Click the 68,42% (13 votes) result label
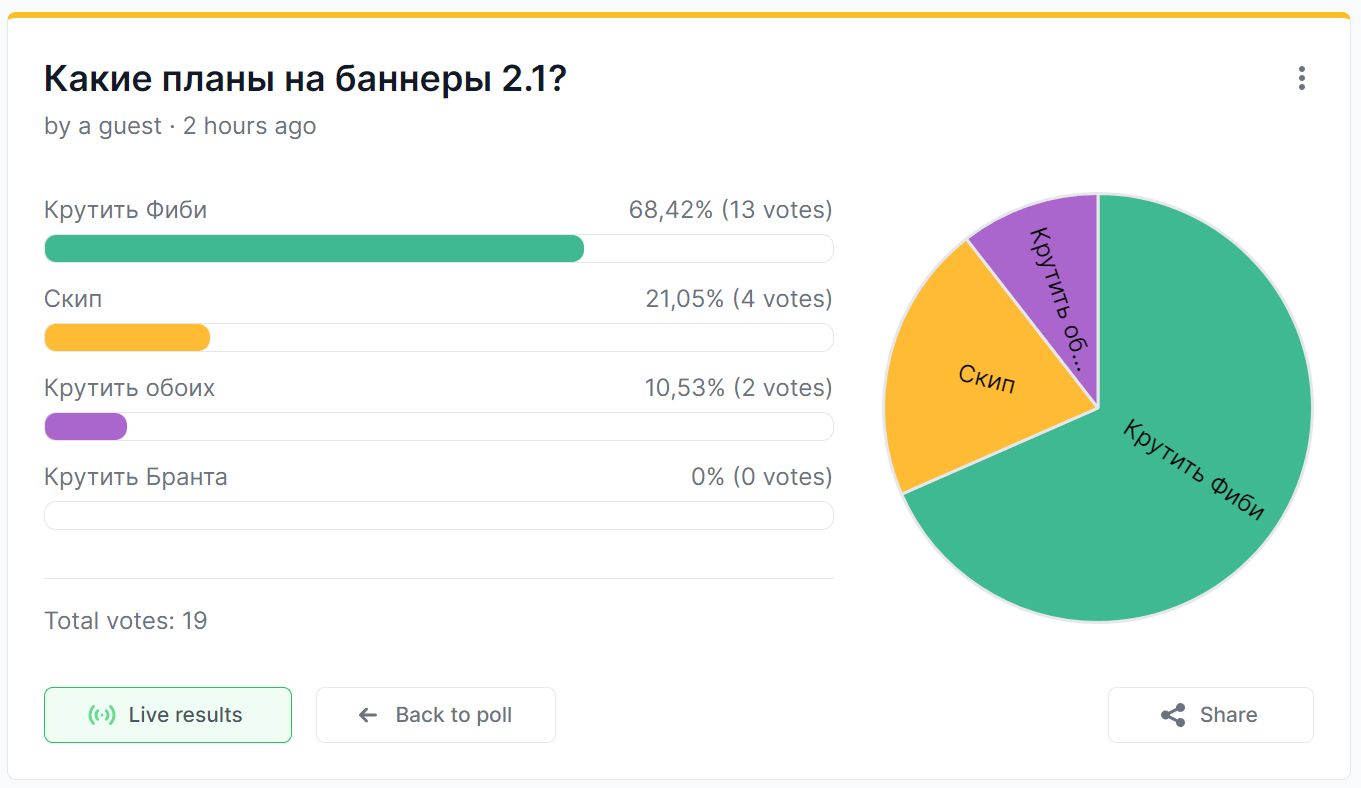Screen dimensions: 1361x788 (730, 210)
